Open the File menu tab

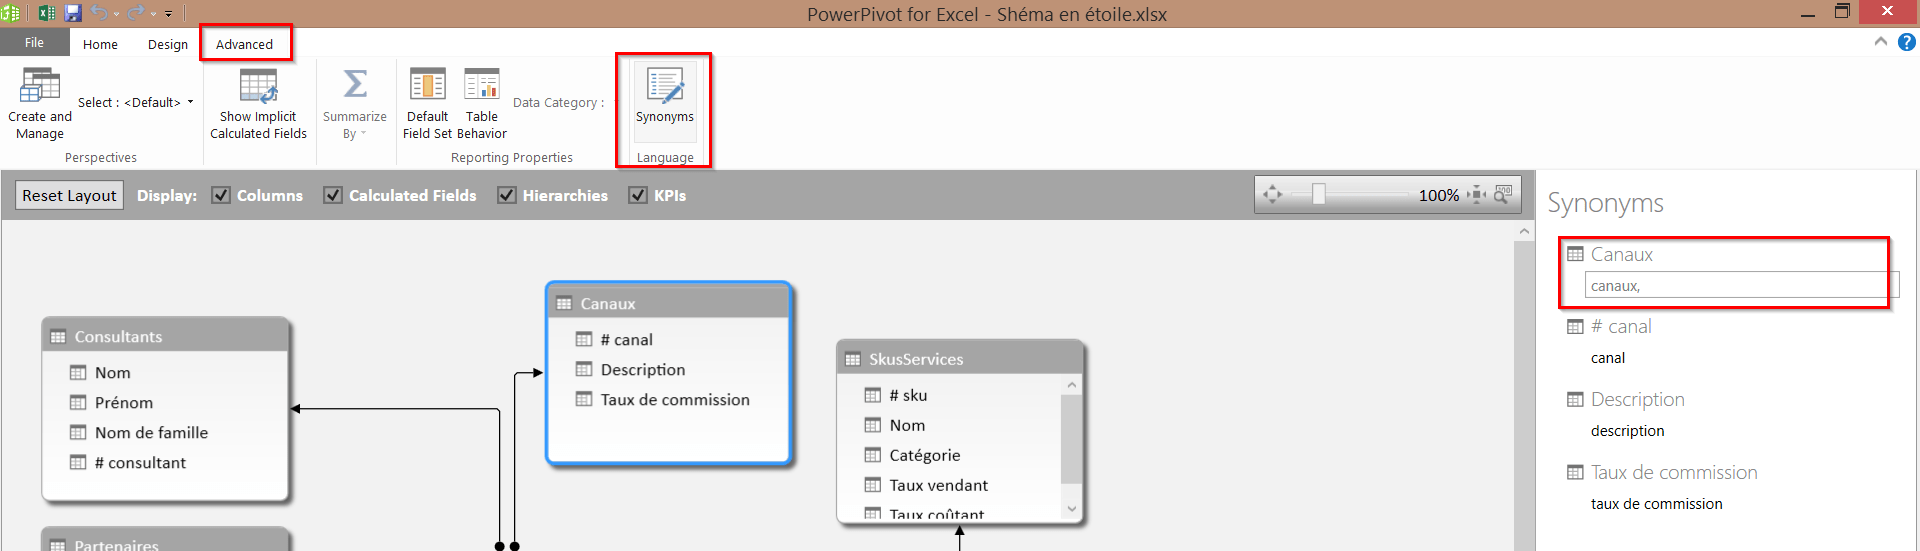34,43
